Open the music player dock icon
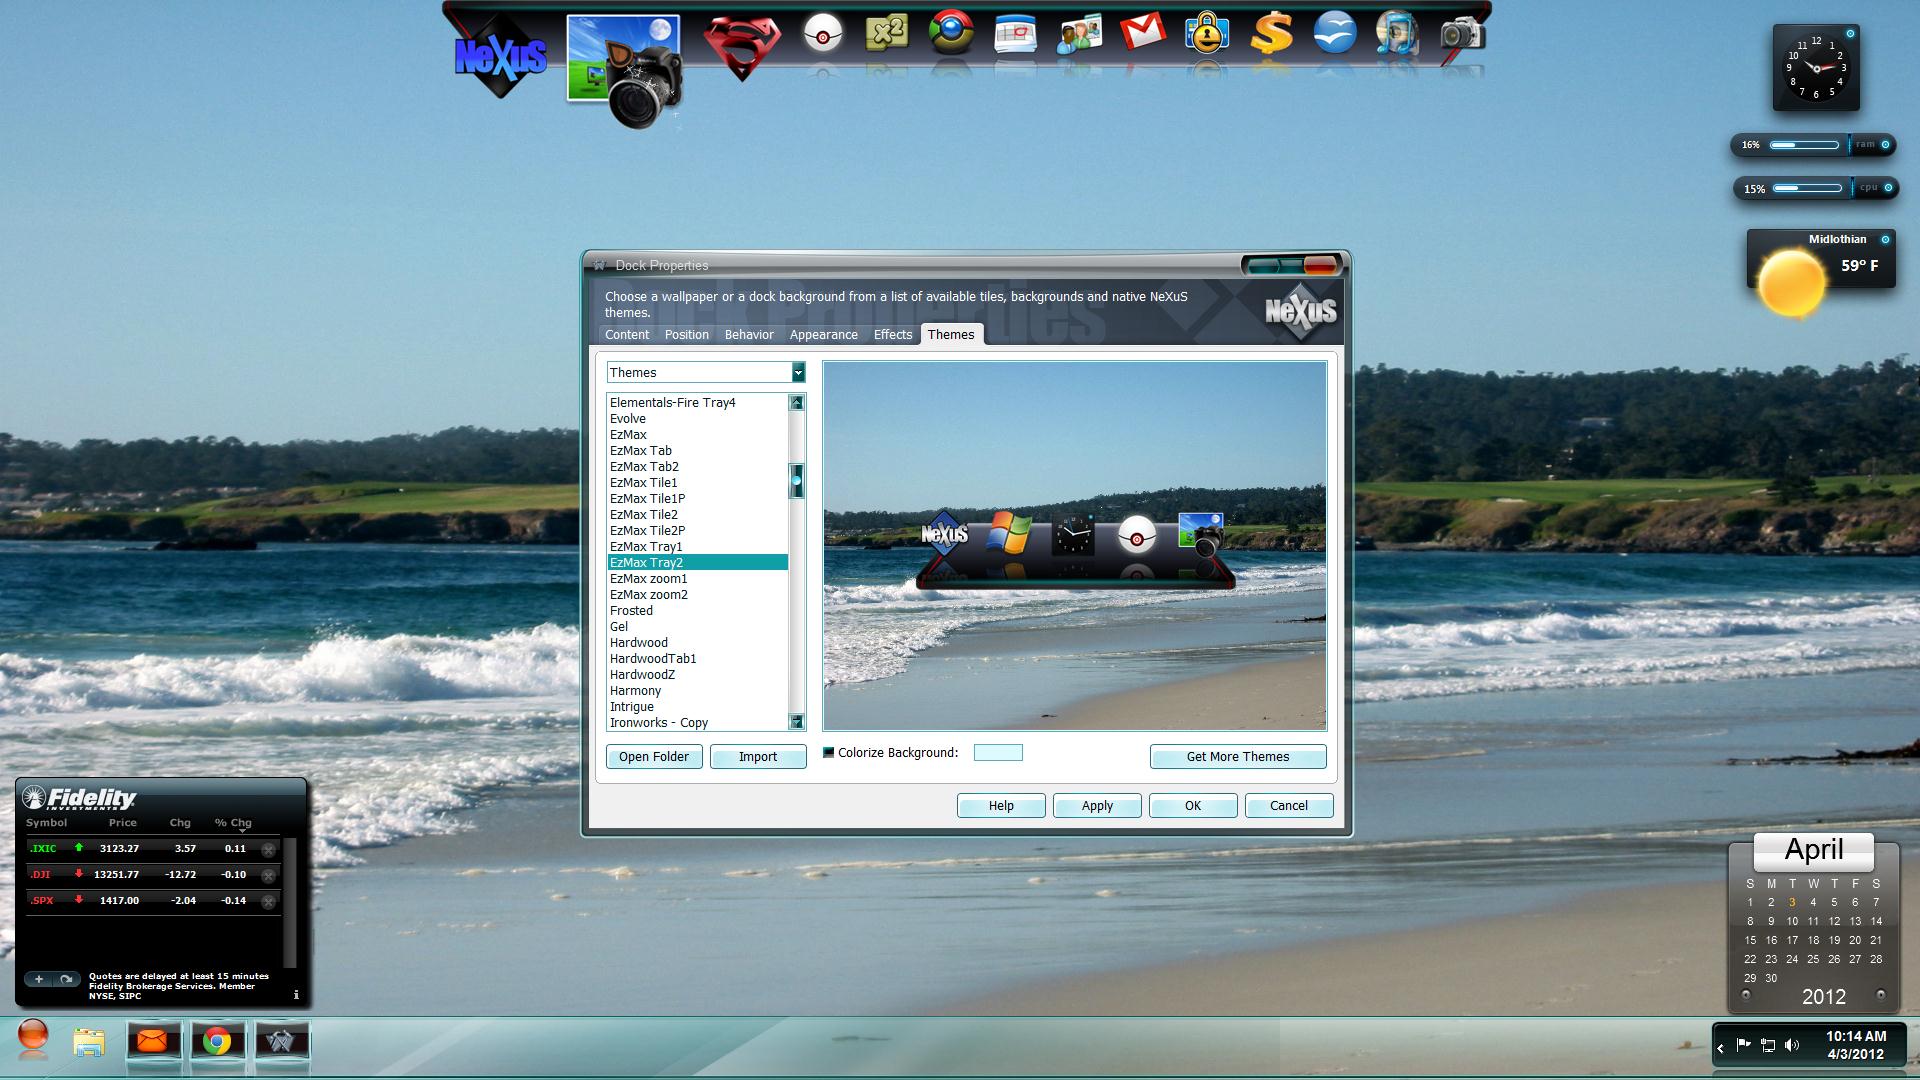This screenshot has width=1920, height=1080. coord(1396,33)
